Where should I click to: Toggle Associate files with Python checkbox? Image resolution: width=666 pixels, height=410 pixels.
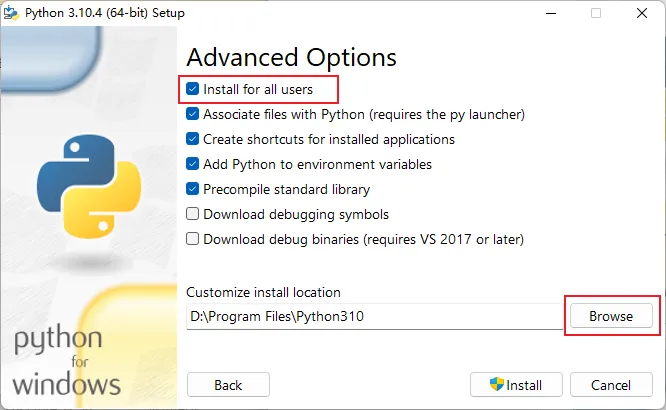point(192,114)
